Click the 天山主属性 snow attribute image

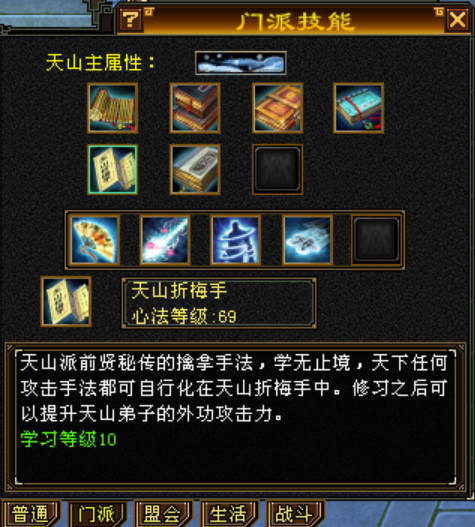[x=241, y=63]
